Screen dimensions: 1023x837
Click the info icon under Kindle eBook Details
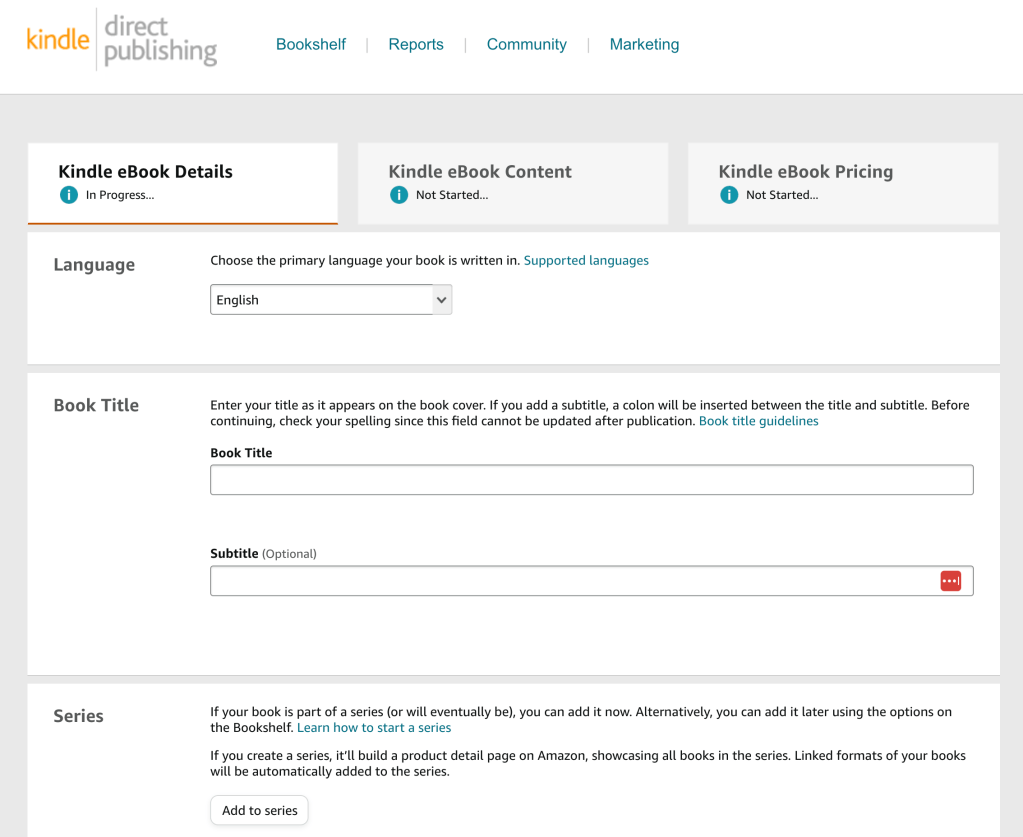pos(68,195)
